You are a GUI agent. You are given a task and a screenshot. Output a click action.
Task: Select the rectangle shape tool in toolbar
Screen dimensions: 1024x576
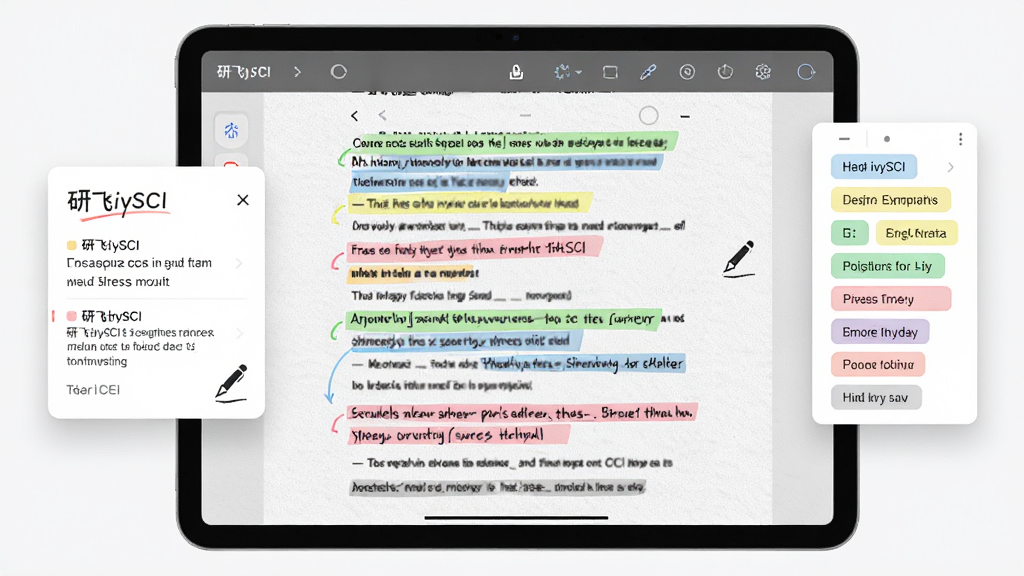[x=610, y=72]
